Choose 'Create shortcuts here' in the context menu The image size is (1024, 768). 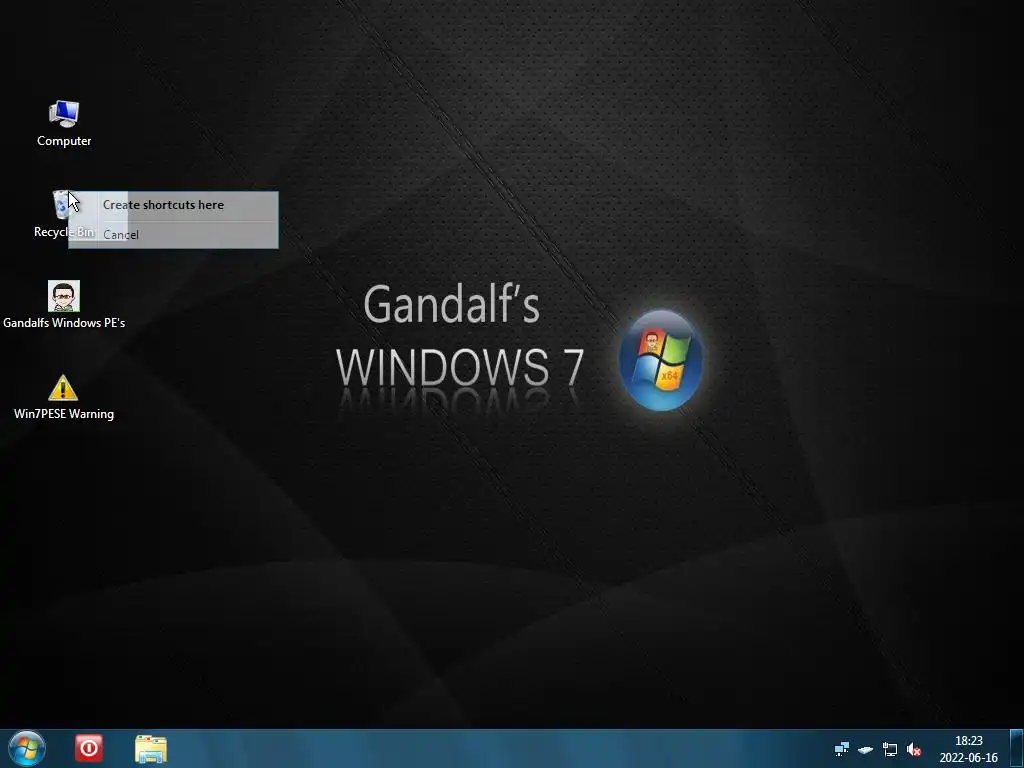tap(173, 205)
